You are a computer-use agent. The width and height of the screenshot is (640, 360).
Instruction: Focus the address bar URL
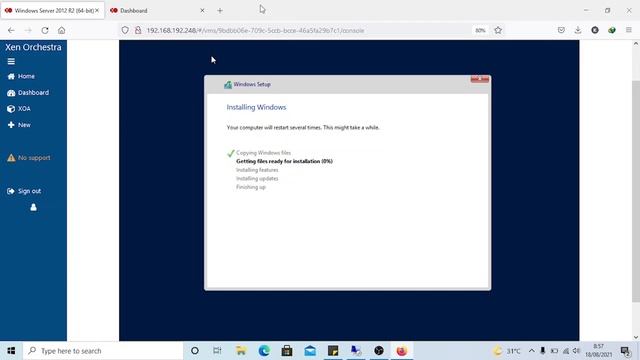click(255, 31)
